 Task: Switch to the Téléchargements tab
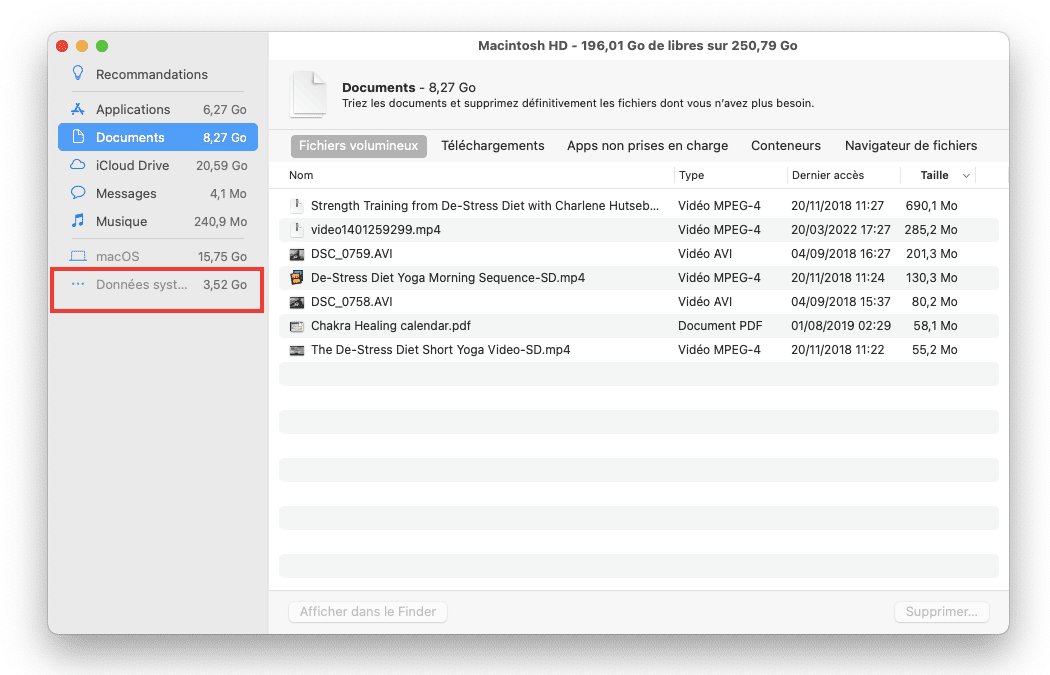click(492, 146)
